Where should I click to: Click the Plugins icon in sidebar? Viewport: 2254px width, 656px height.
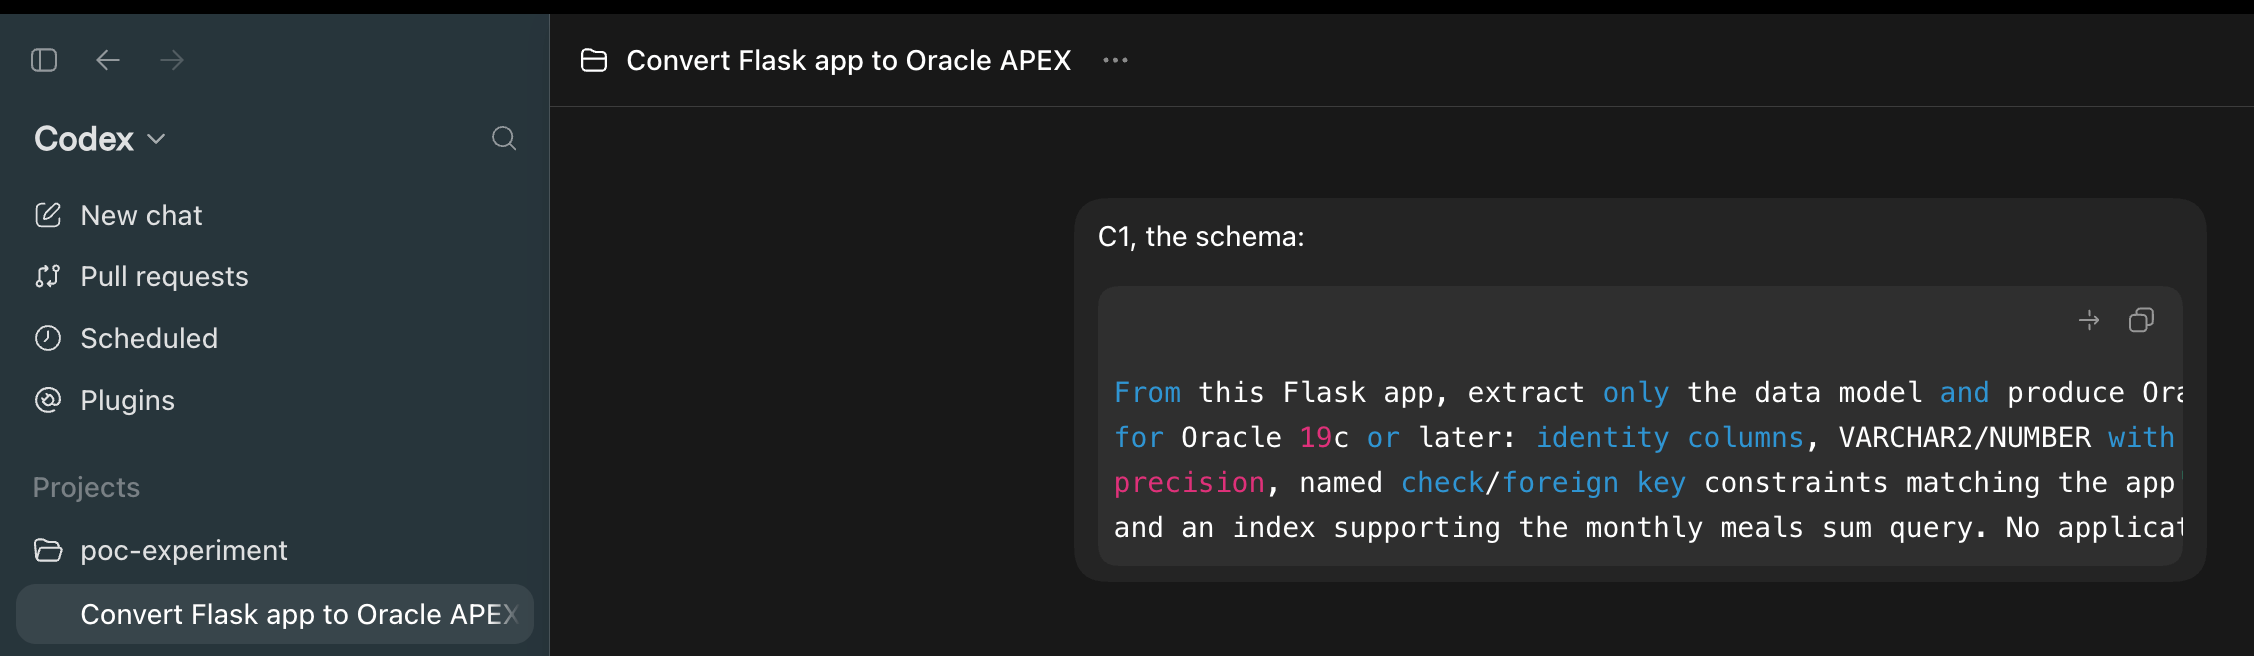tap(48, 400)
